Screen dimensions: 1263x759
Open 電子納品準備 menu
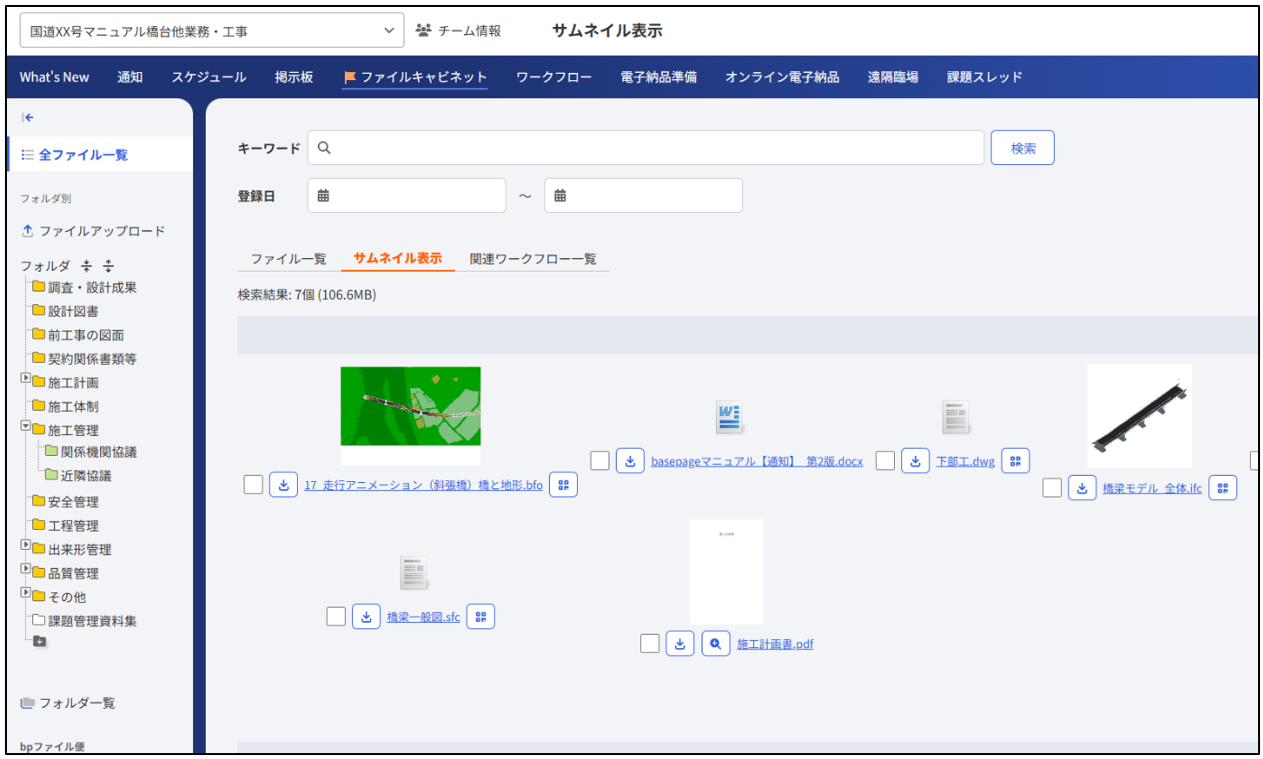pyautogui.click(x=659, y=77)
